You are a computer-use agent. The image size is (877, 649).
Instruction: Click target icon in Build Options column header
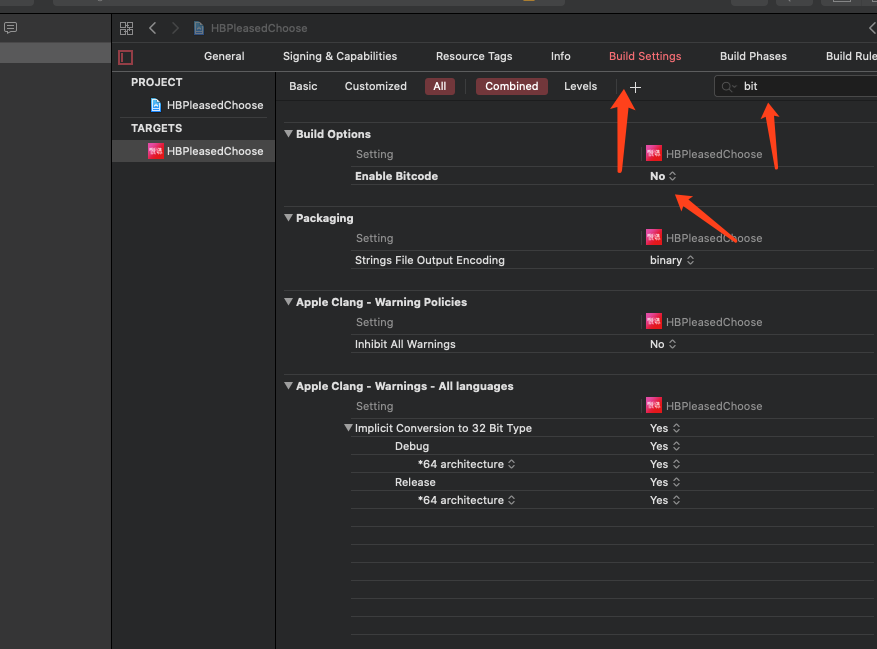coord(653,153)
